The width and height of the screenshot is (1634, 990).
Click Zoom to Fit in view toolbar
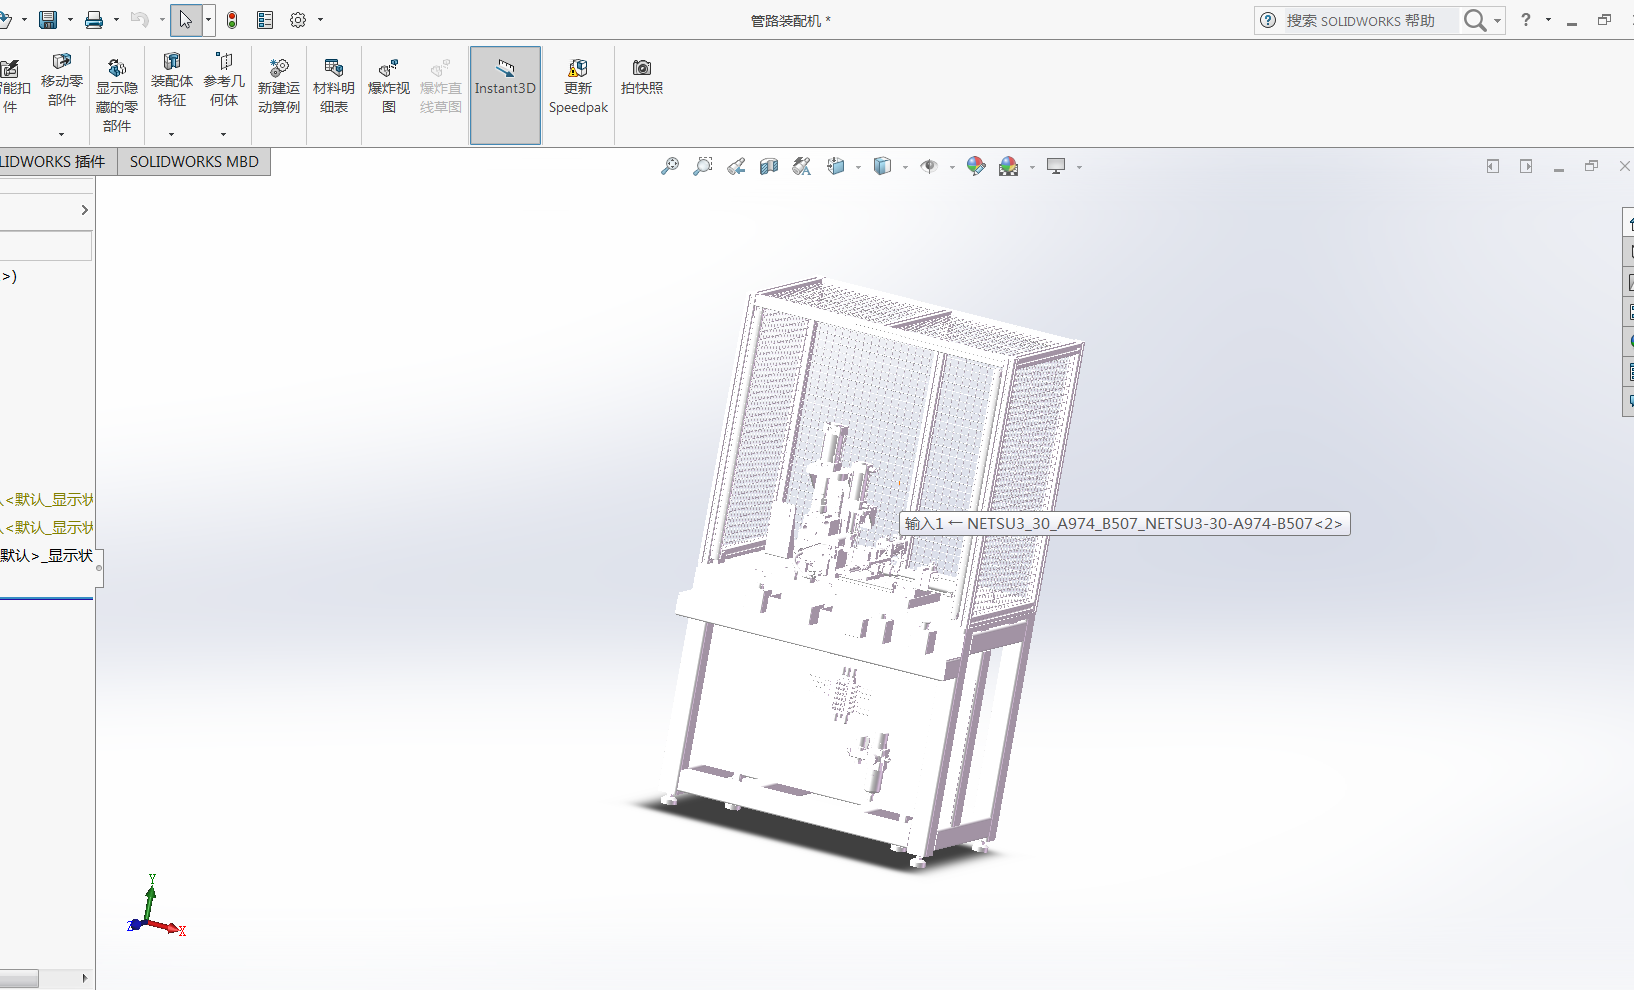670,166
